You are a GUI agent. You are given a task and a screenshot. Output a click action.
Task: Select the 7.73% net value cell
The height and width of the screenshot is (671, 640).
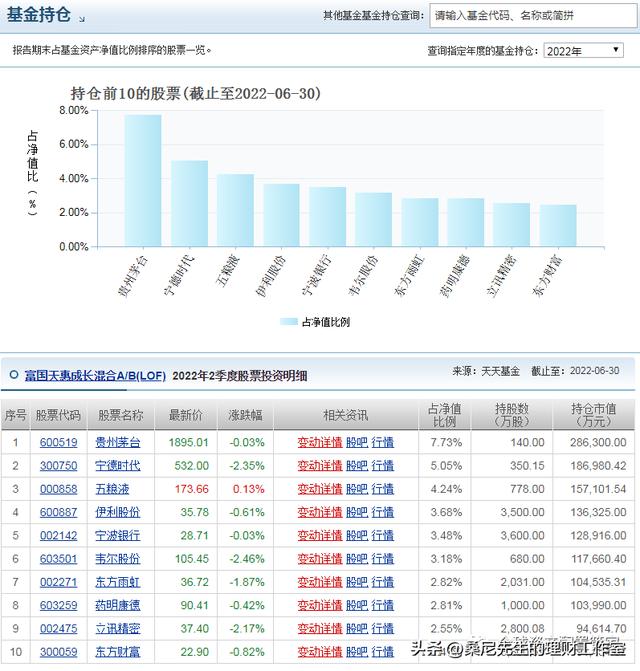pyautogui.click(x=446, y=442)
